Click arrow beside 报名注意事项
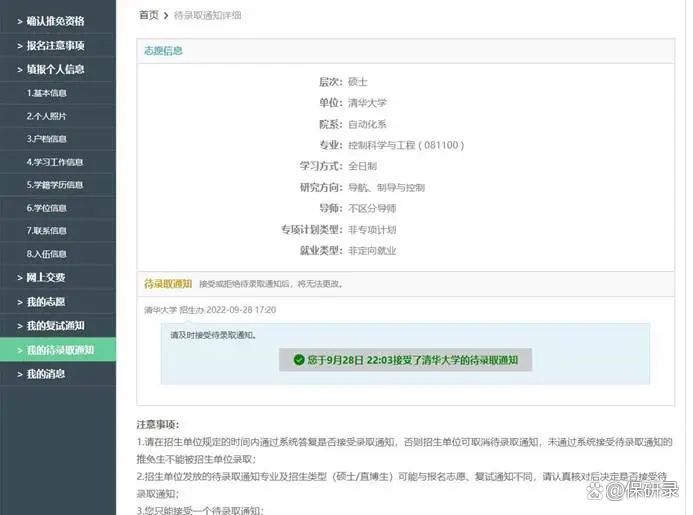Image resolution: width=693 pixels, height=515 pixels. click(20, 46)
